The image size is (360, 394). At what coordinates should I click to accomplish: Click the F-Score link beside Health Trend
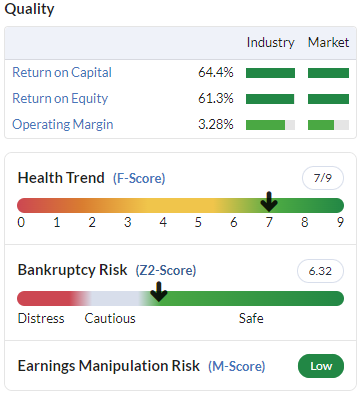[x=139, y=178]
